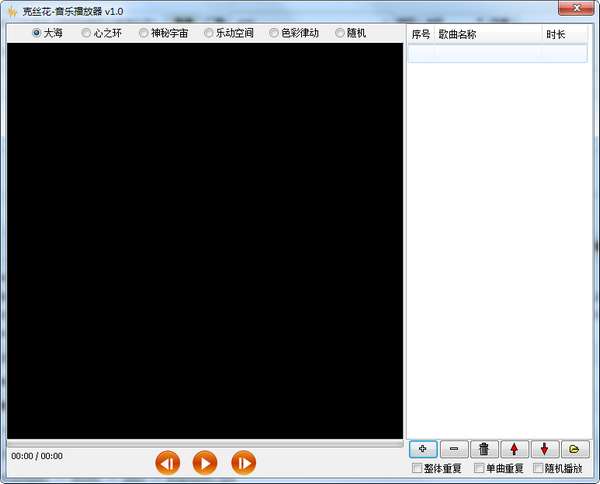The image size is (600, 484).
Task: Move song up with red up arrow
Action: pos(514,449)
